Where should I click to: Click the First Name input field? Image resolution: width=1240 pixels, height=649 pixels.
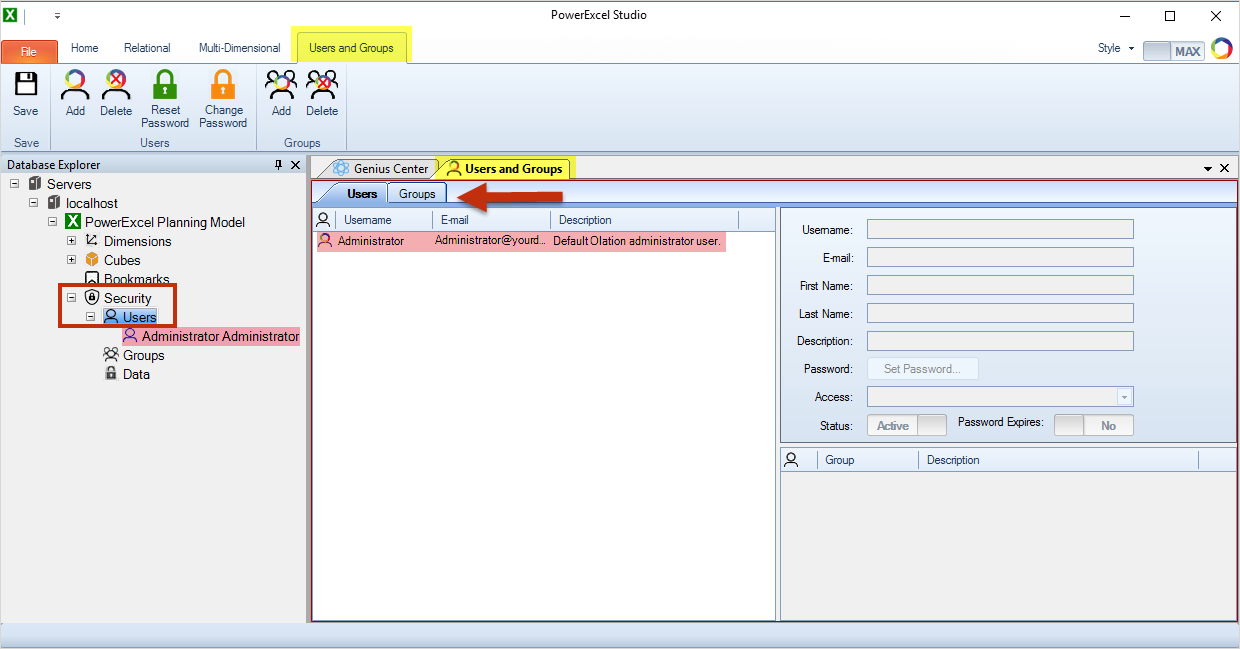(1000, 286)
